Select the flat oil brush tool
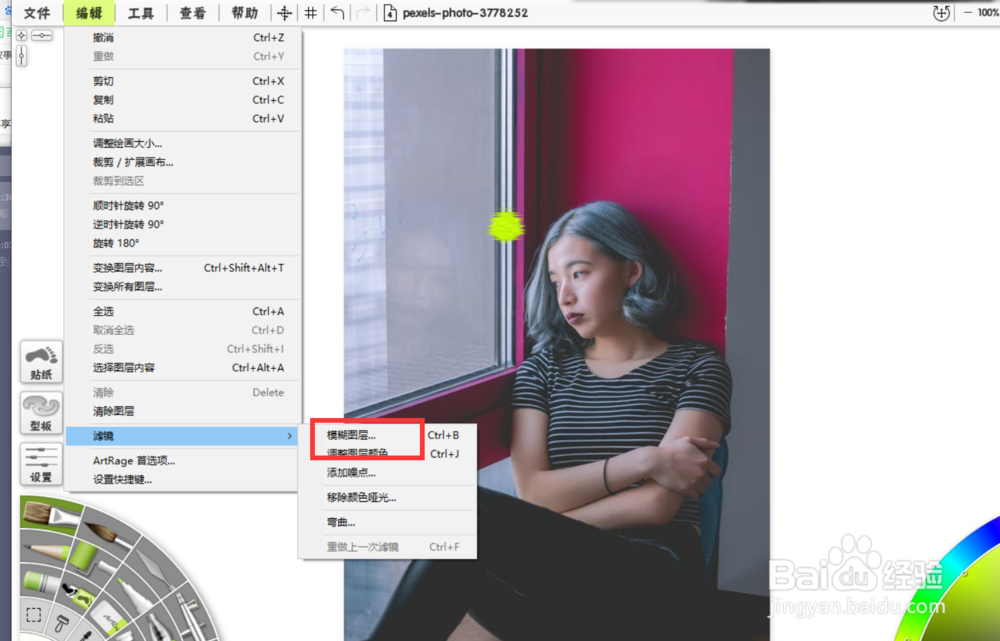 [x=49, y=513]
